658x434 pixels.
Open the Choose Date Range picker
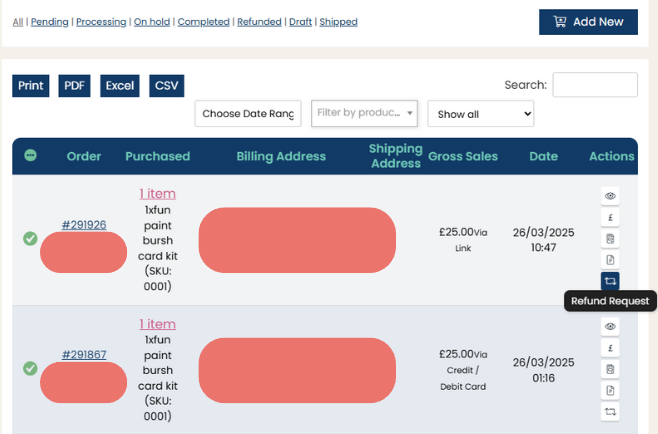pos(248,114)
